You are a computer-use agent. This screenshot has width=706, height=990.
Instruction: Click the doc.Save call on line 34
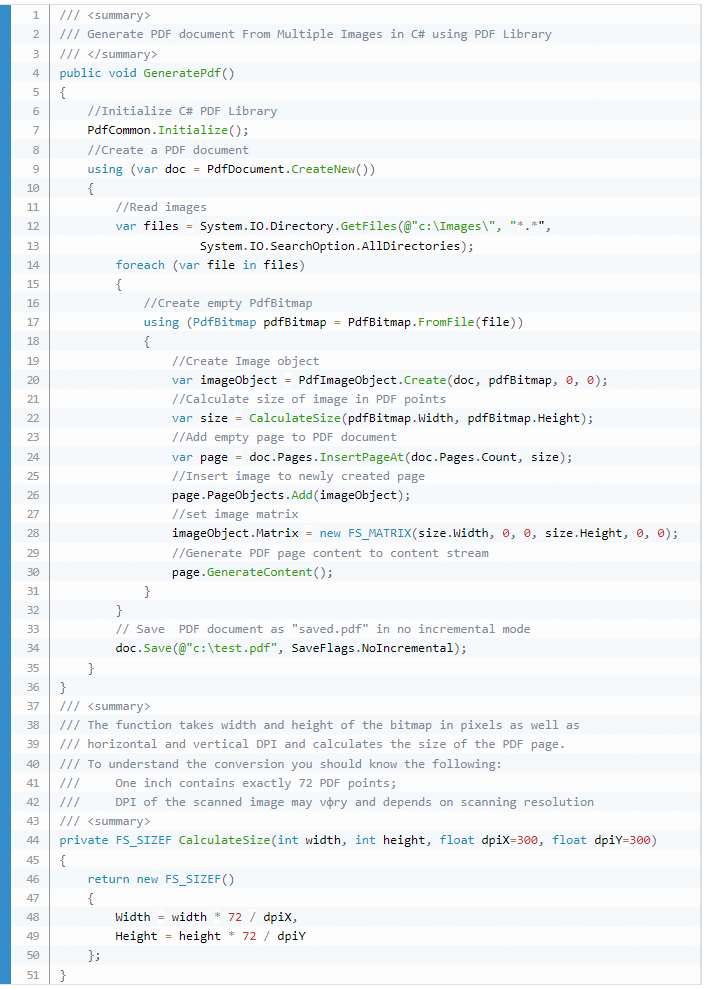(x=143, y=648)
